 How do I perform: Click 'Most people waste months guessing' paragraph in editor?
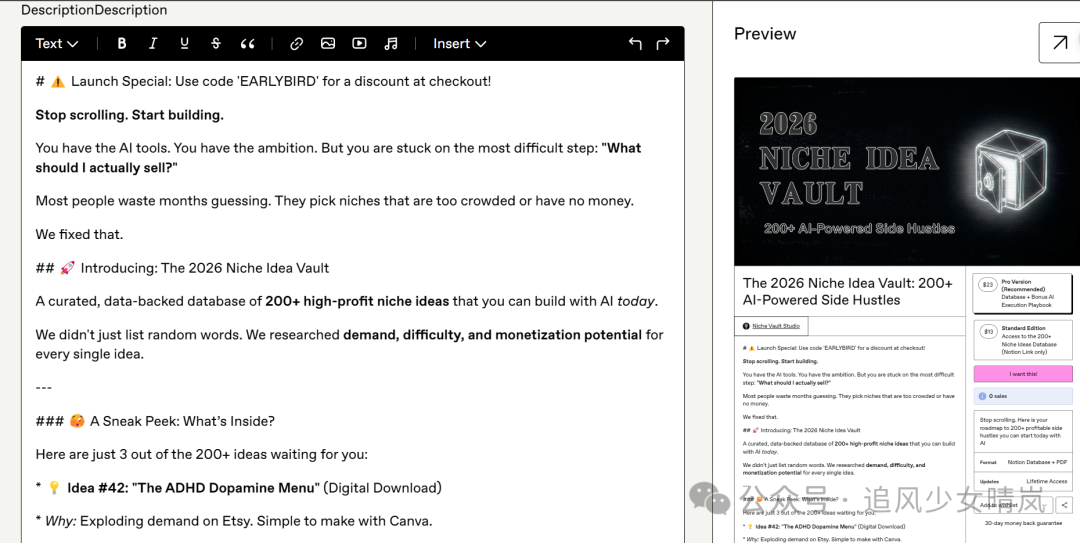coord(335,201)
